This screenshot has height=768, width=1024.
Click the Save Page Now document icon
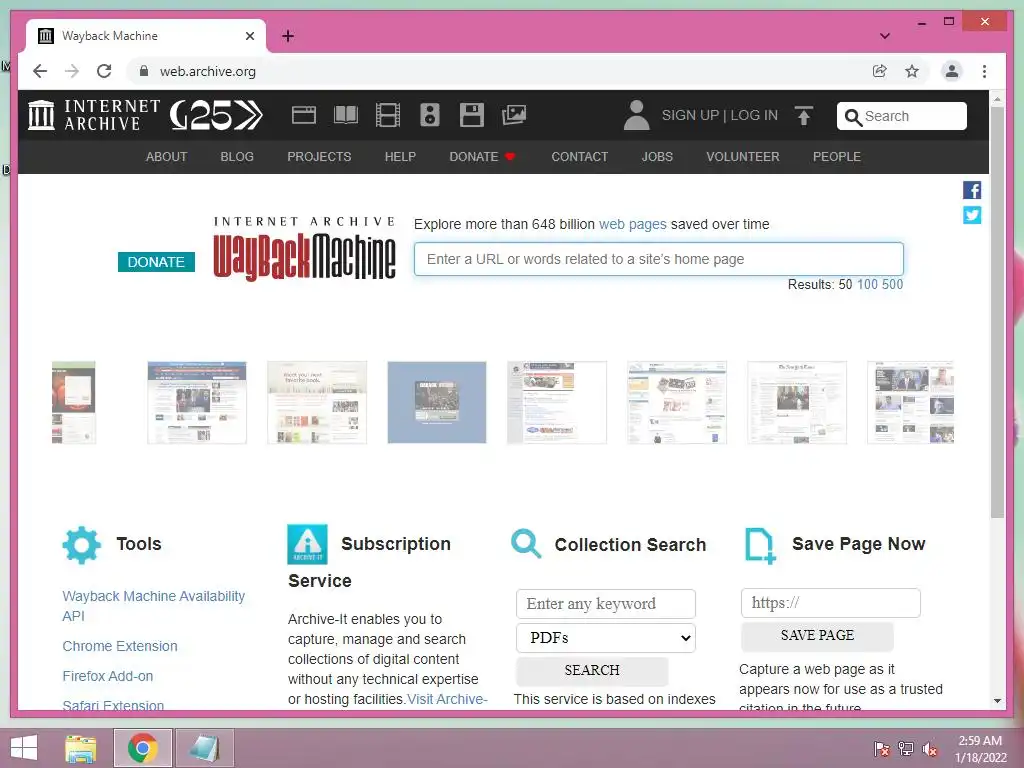pyautogui.click(x=760, y=545)
